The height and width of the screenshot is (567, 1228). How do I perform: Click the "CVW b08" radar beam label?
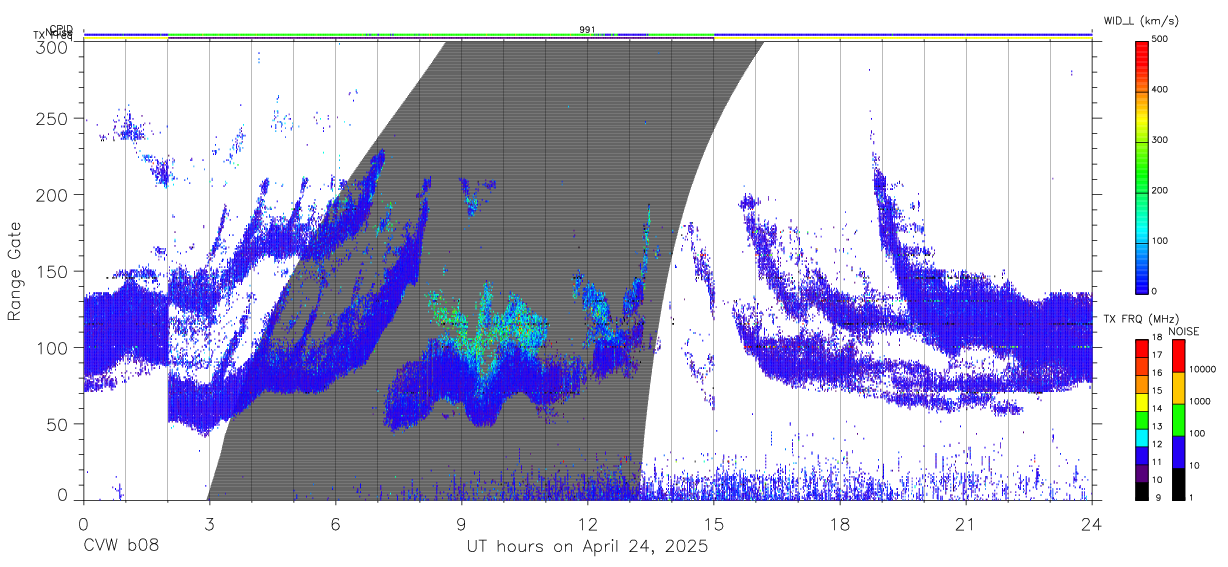click(121, 547)
